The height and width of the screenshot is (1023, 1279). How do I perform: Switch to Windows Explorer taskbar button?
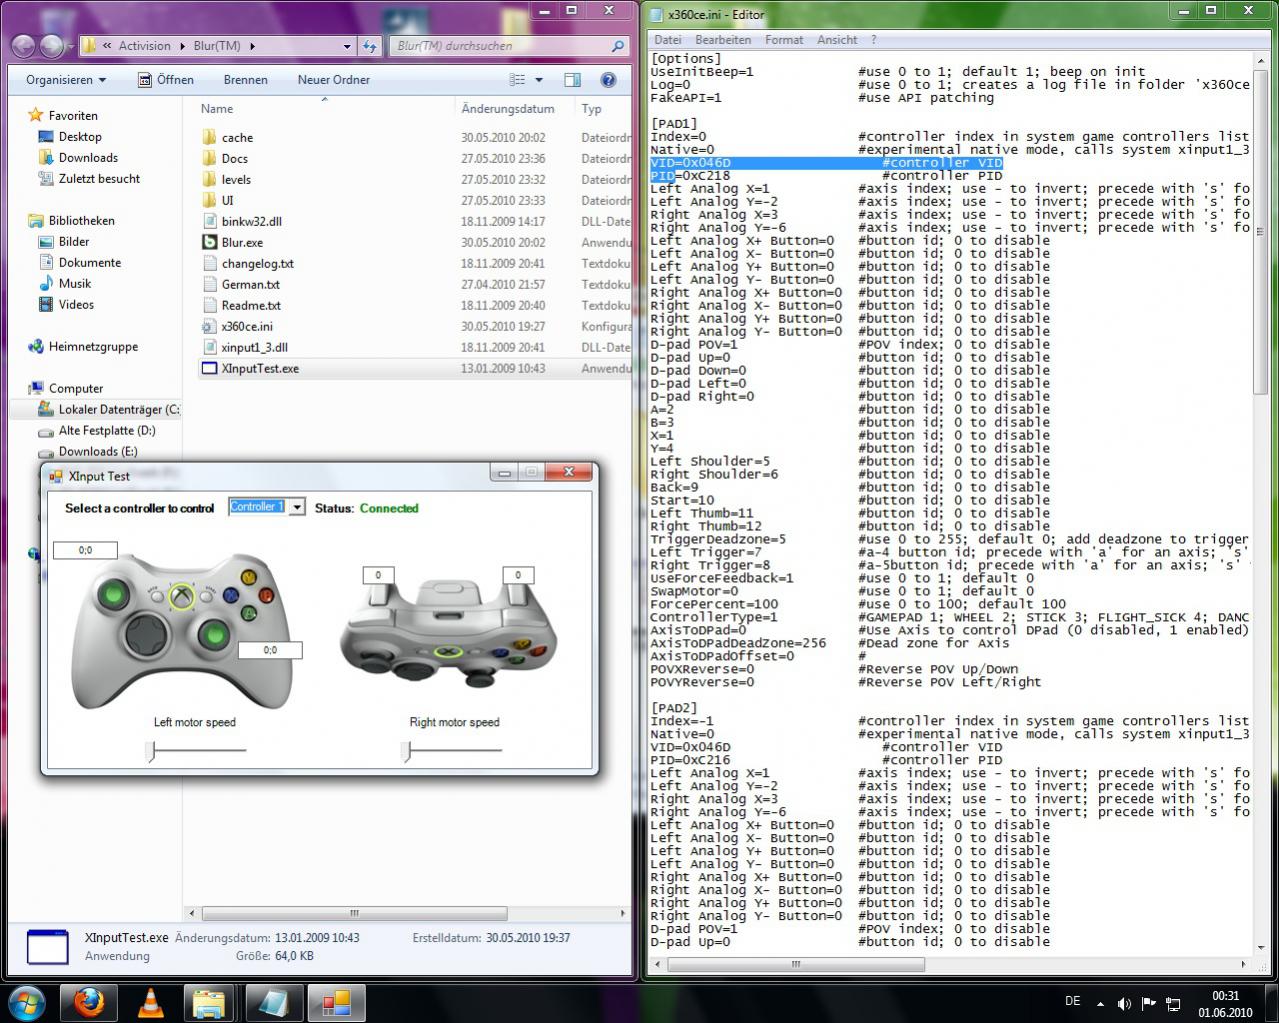(209, 1002)
